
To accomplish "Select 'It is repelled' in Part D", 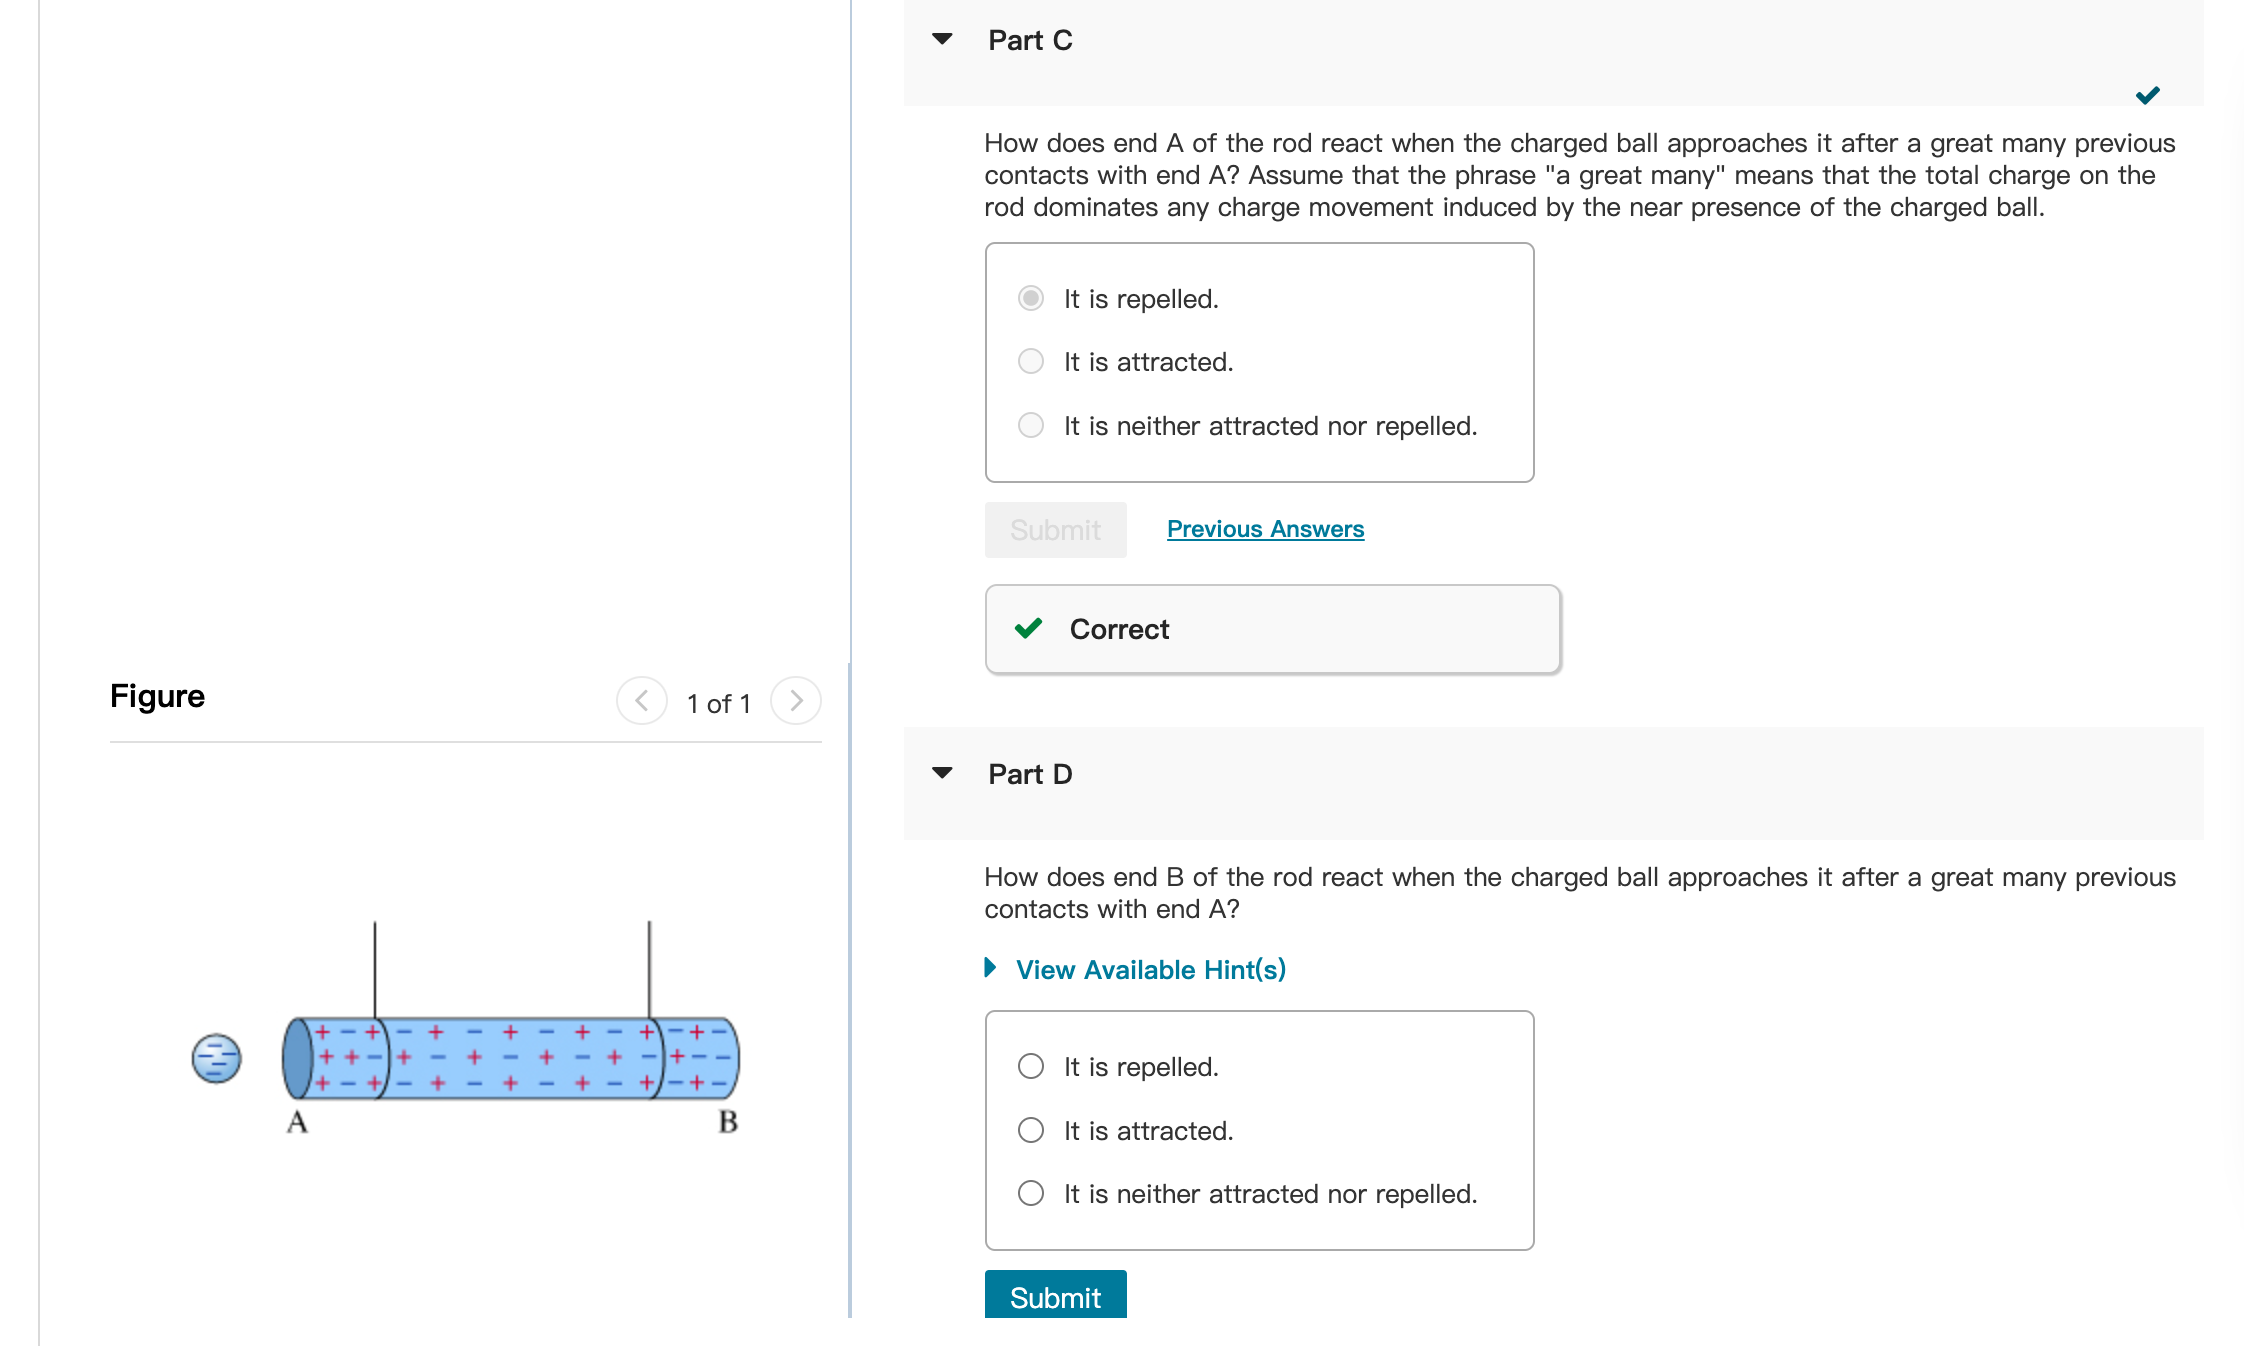I will coord(1031,1066).
